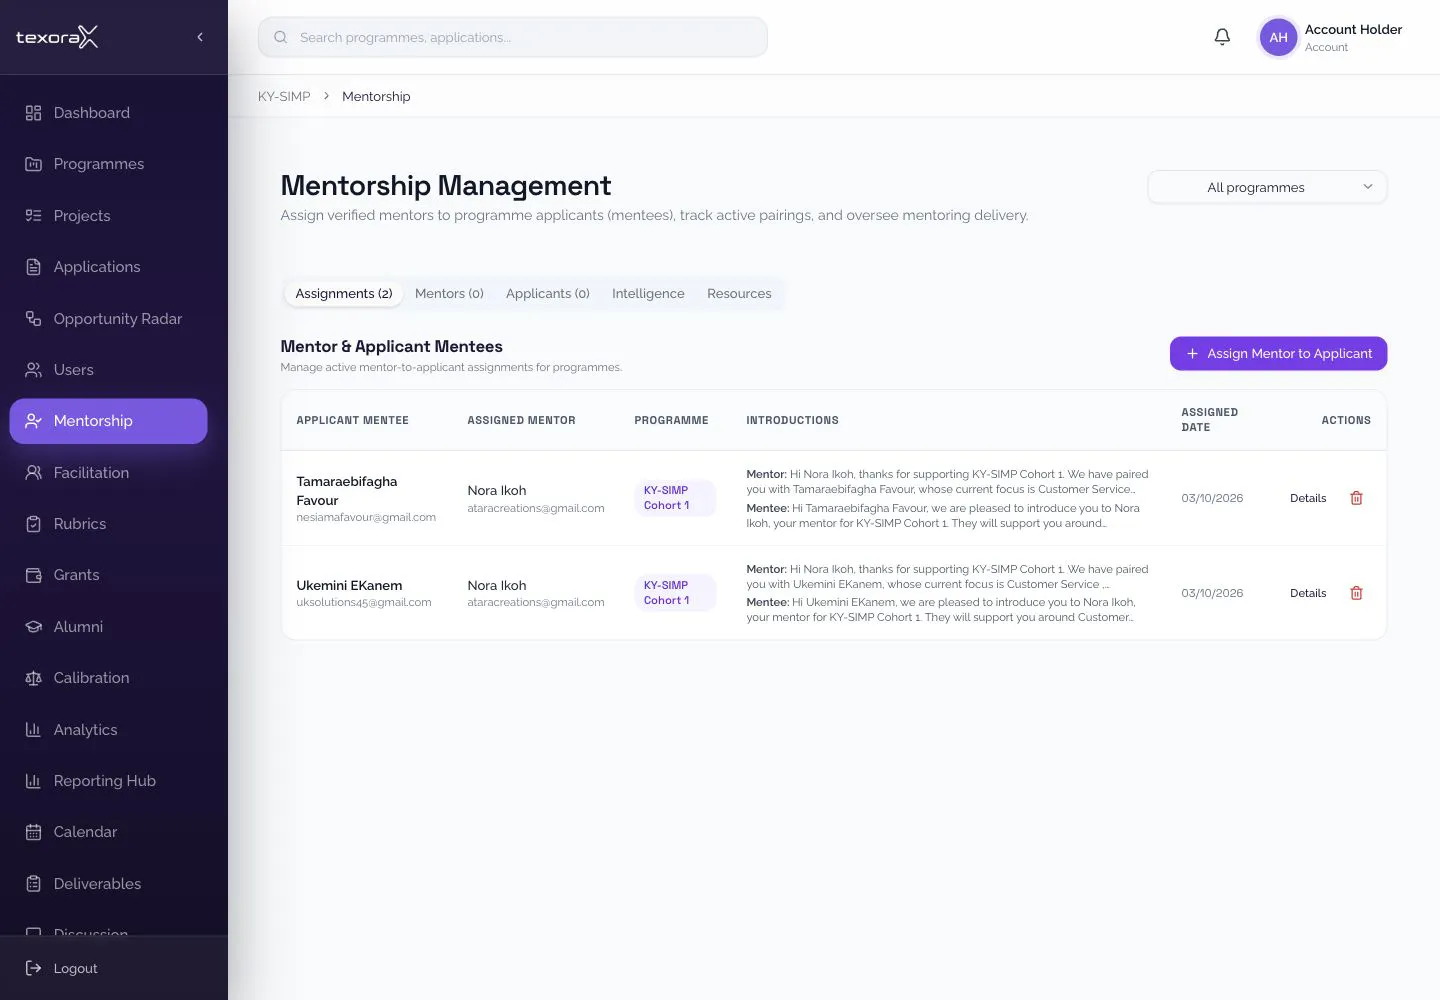
Task: Delete the Tamaraebifagha Favour assignment
Action: [1356, 498]
